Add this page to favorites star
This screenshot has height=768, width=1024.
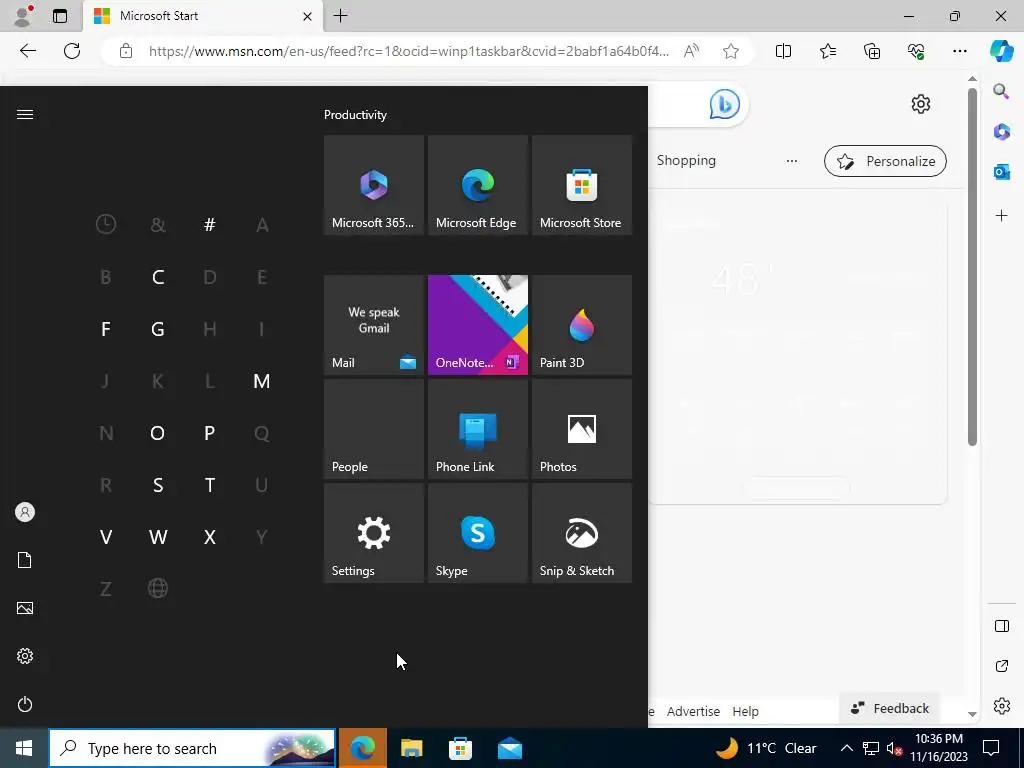[731, 51]
